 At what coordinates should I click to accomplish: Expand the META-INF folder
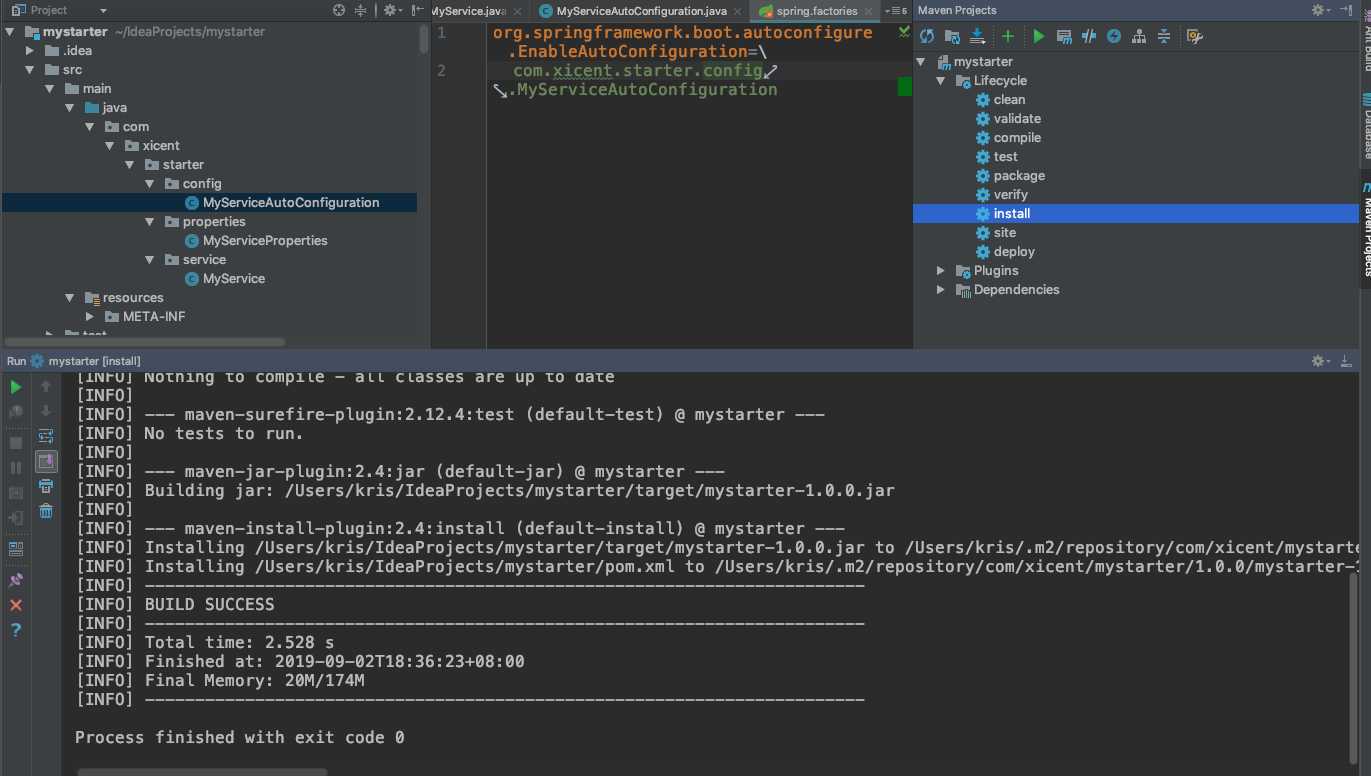pos(90,317)
